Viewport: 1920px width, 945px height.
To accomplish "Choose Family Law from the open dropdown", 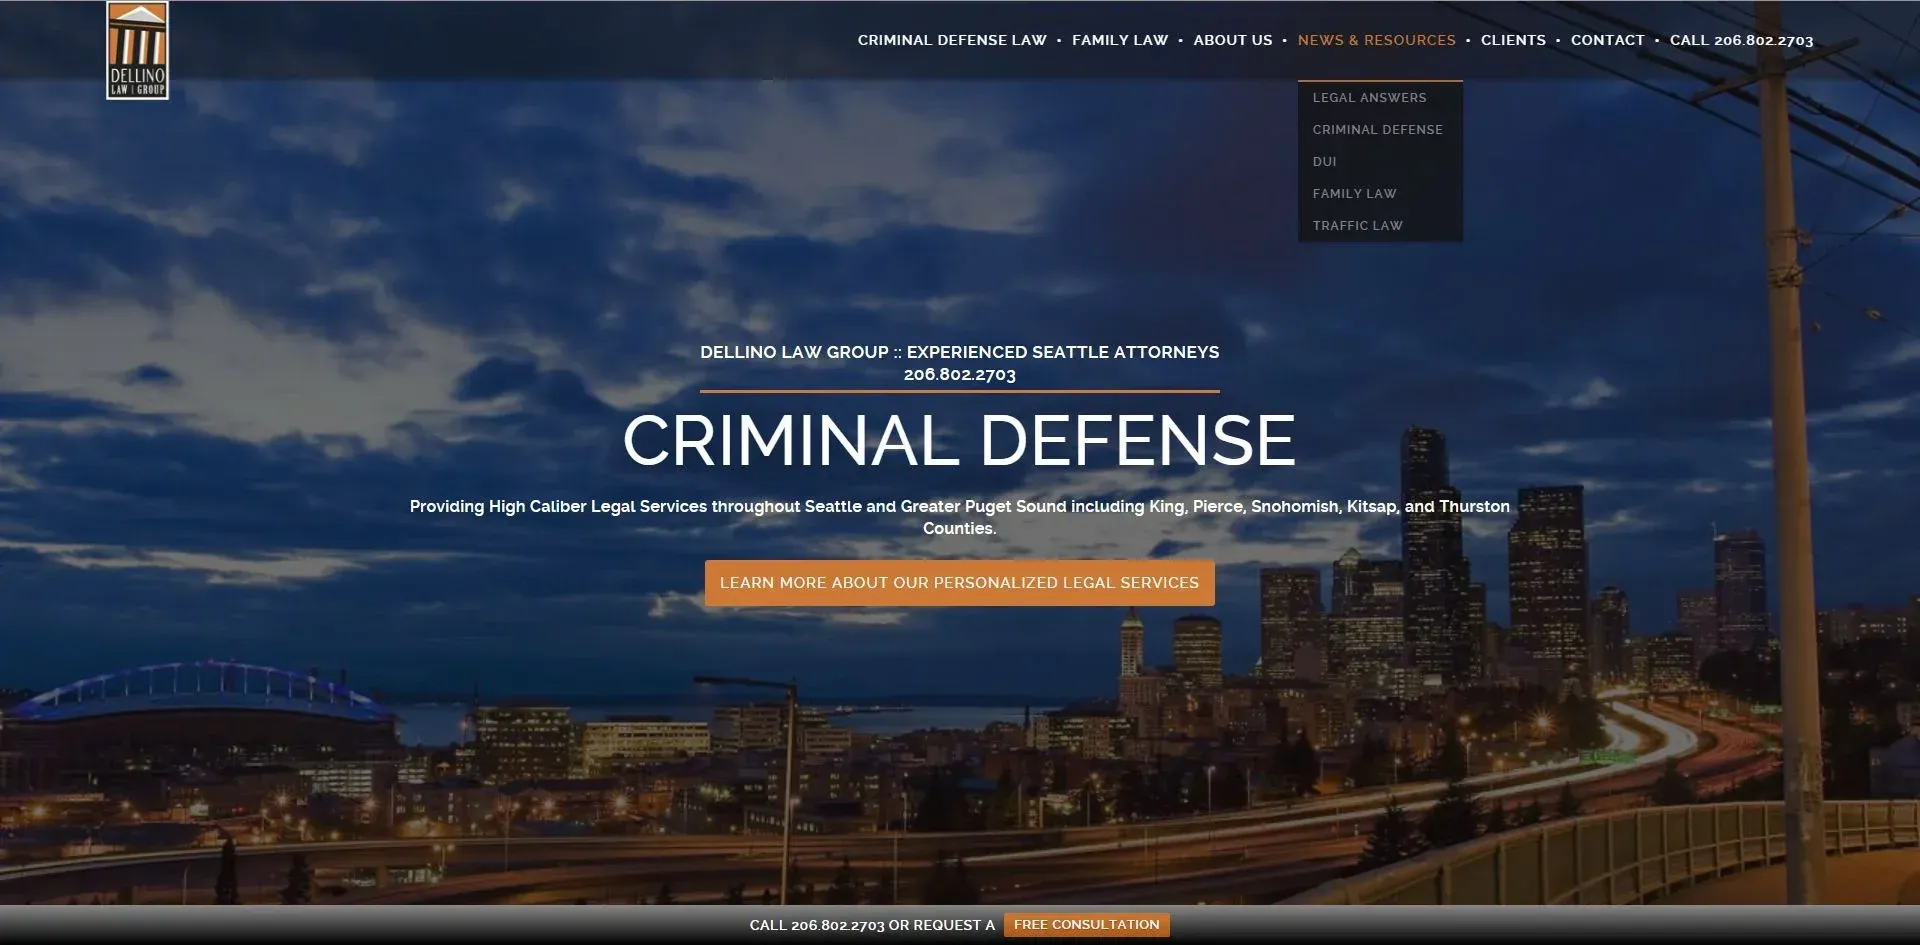I will [x=1354, y=193].
